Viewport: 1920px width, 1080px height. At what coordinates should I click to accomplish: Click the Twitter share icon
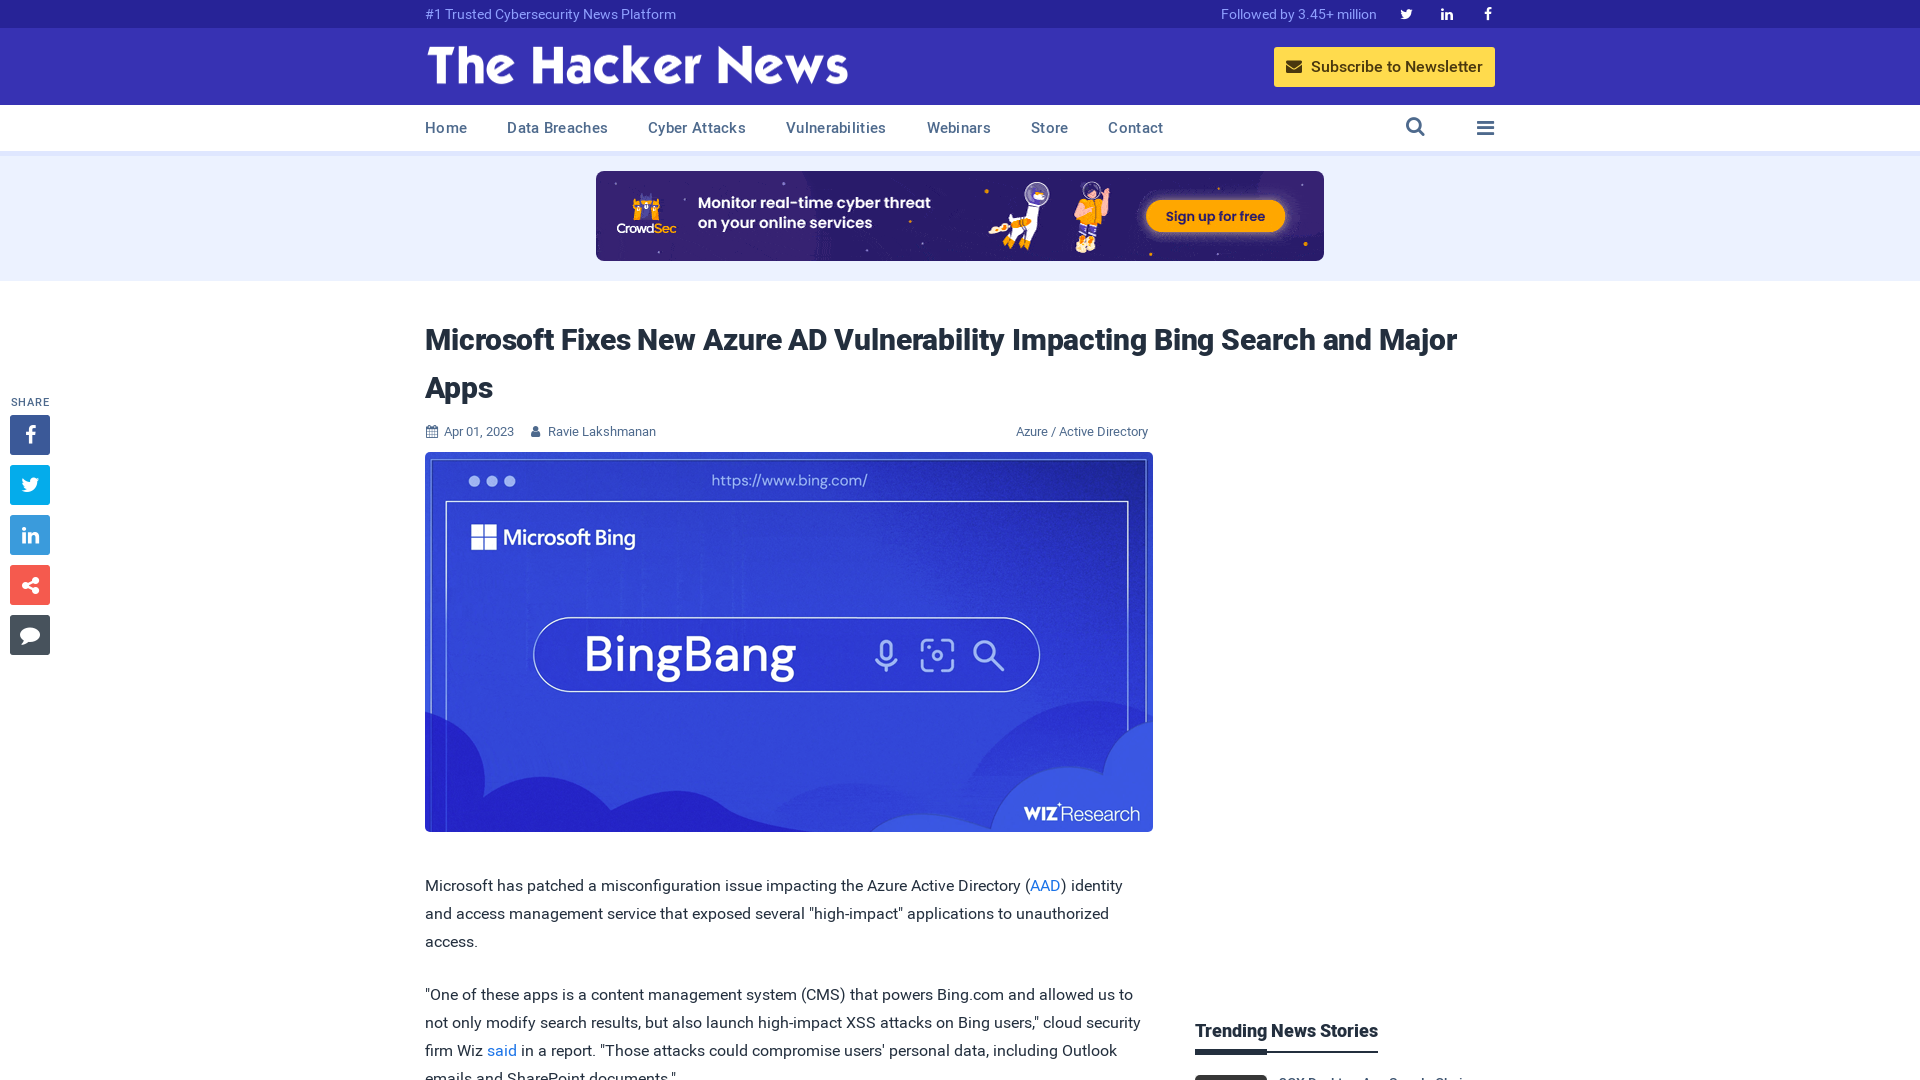[x=29, y=484]
